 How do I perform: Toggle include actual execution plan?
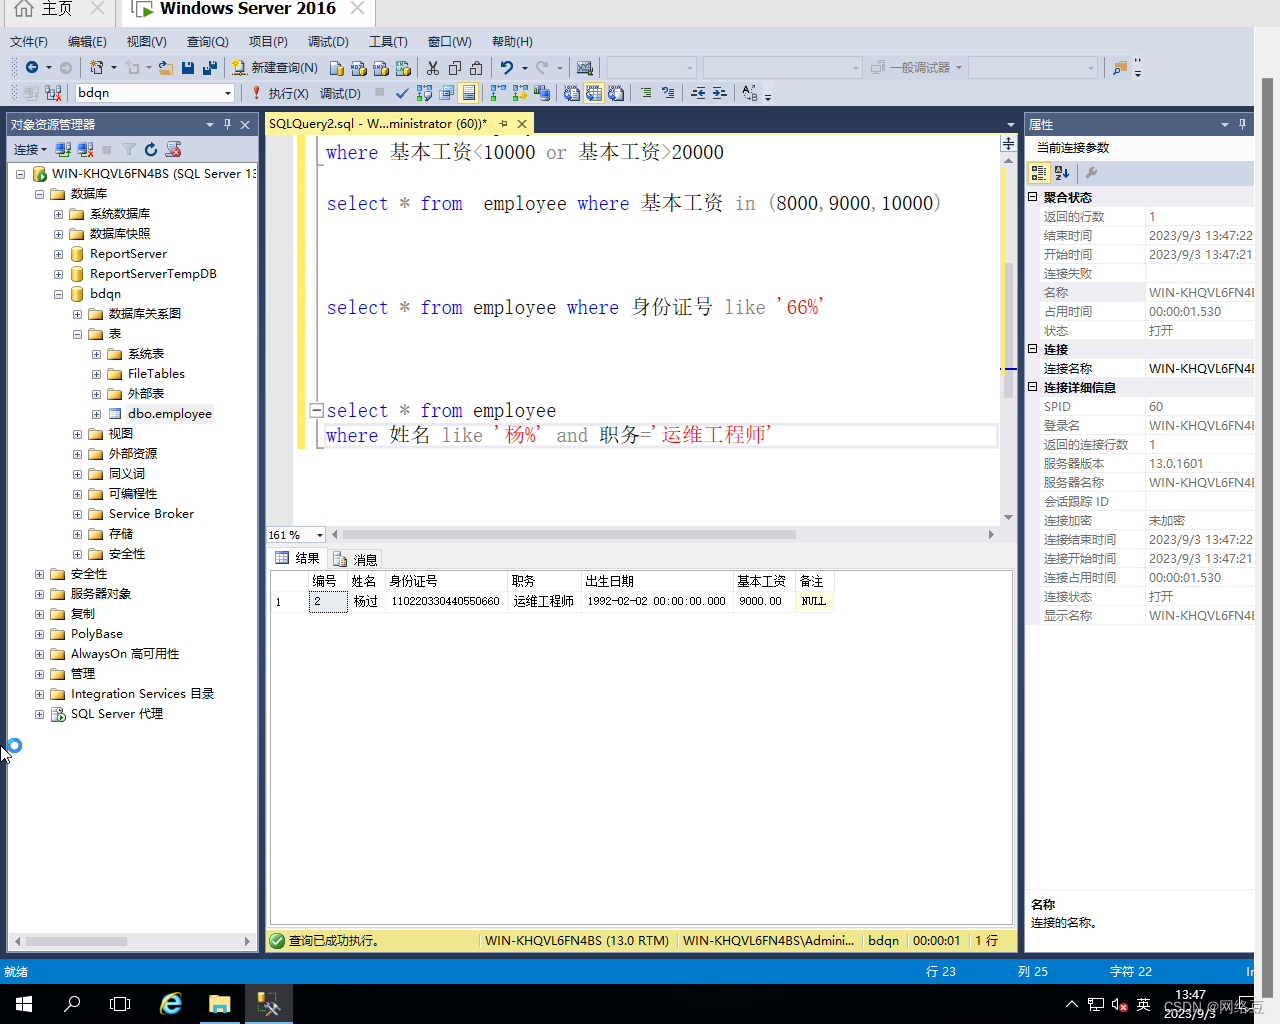pos(498,93)
